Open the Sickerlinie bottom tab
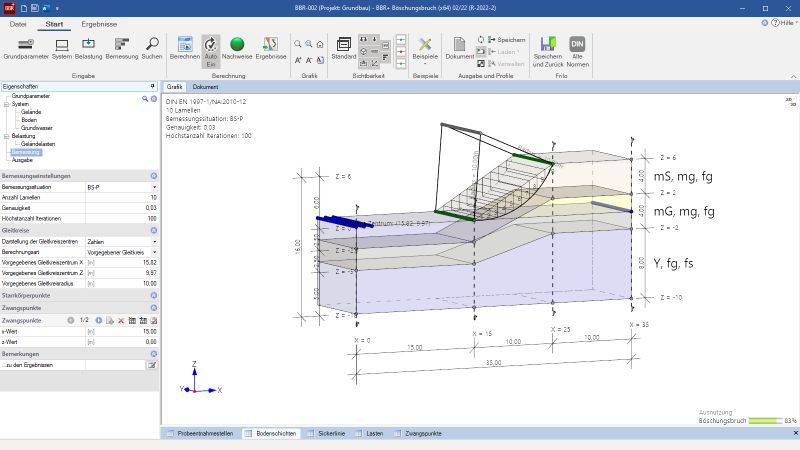This screenshot has height=450, width=800. coord(327,433)
